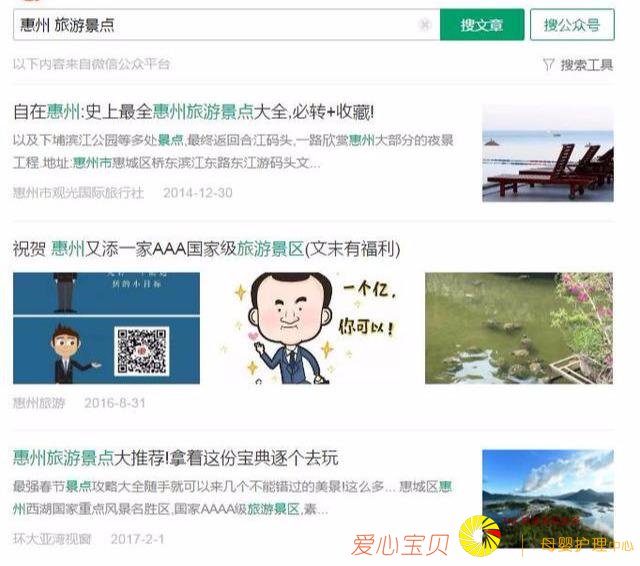Open the source account 环大亚湾视窗

pos(52,539)
